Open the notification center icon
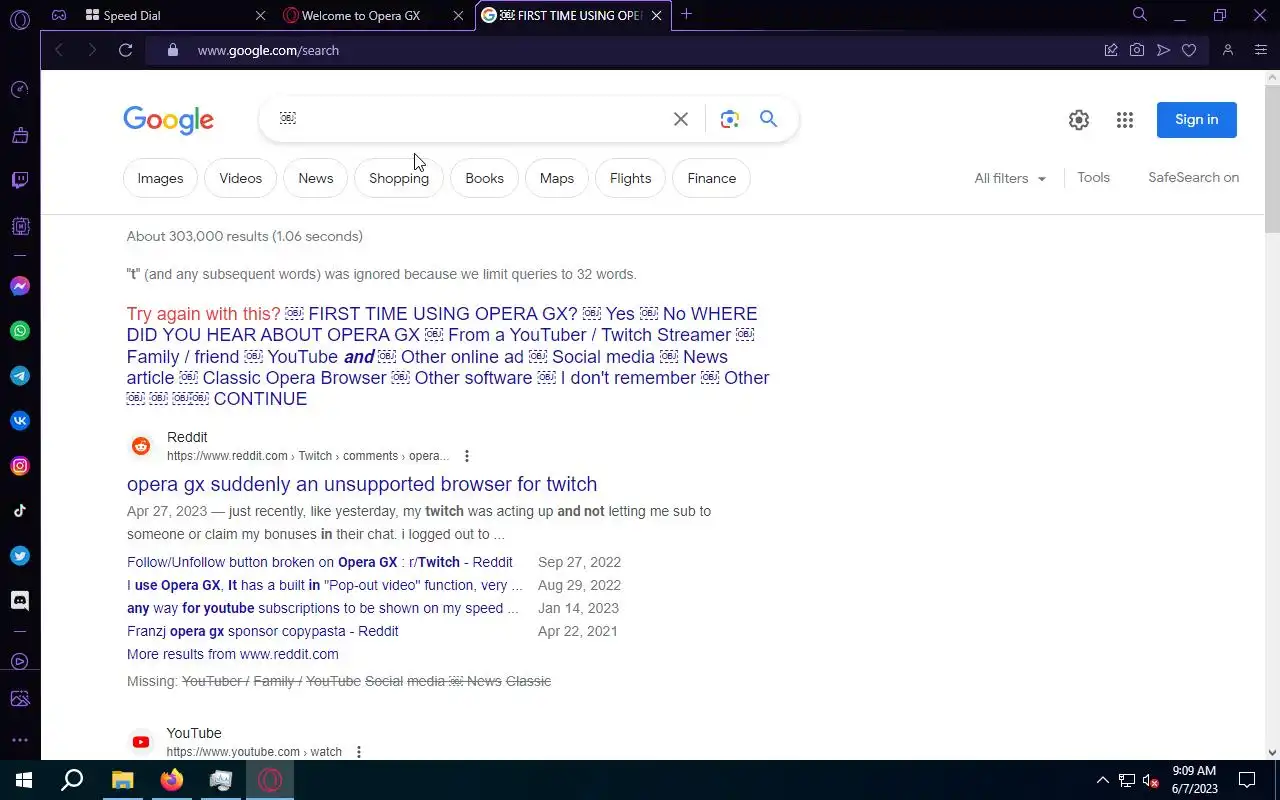The image size is (1280, 800). [x=1247, y=780]
